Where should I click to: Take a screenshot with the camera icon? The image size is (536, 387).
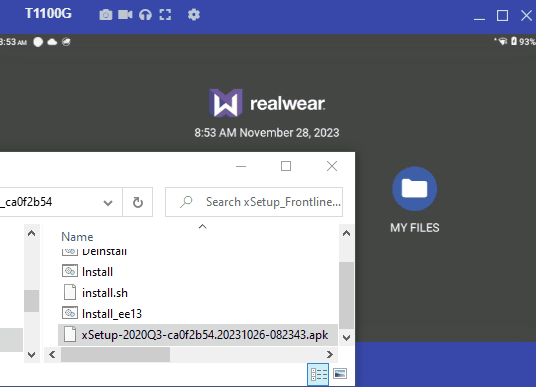[106, 15]
